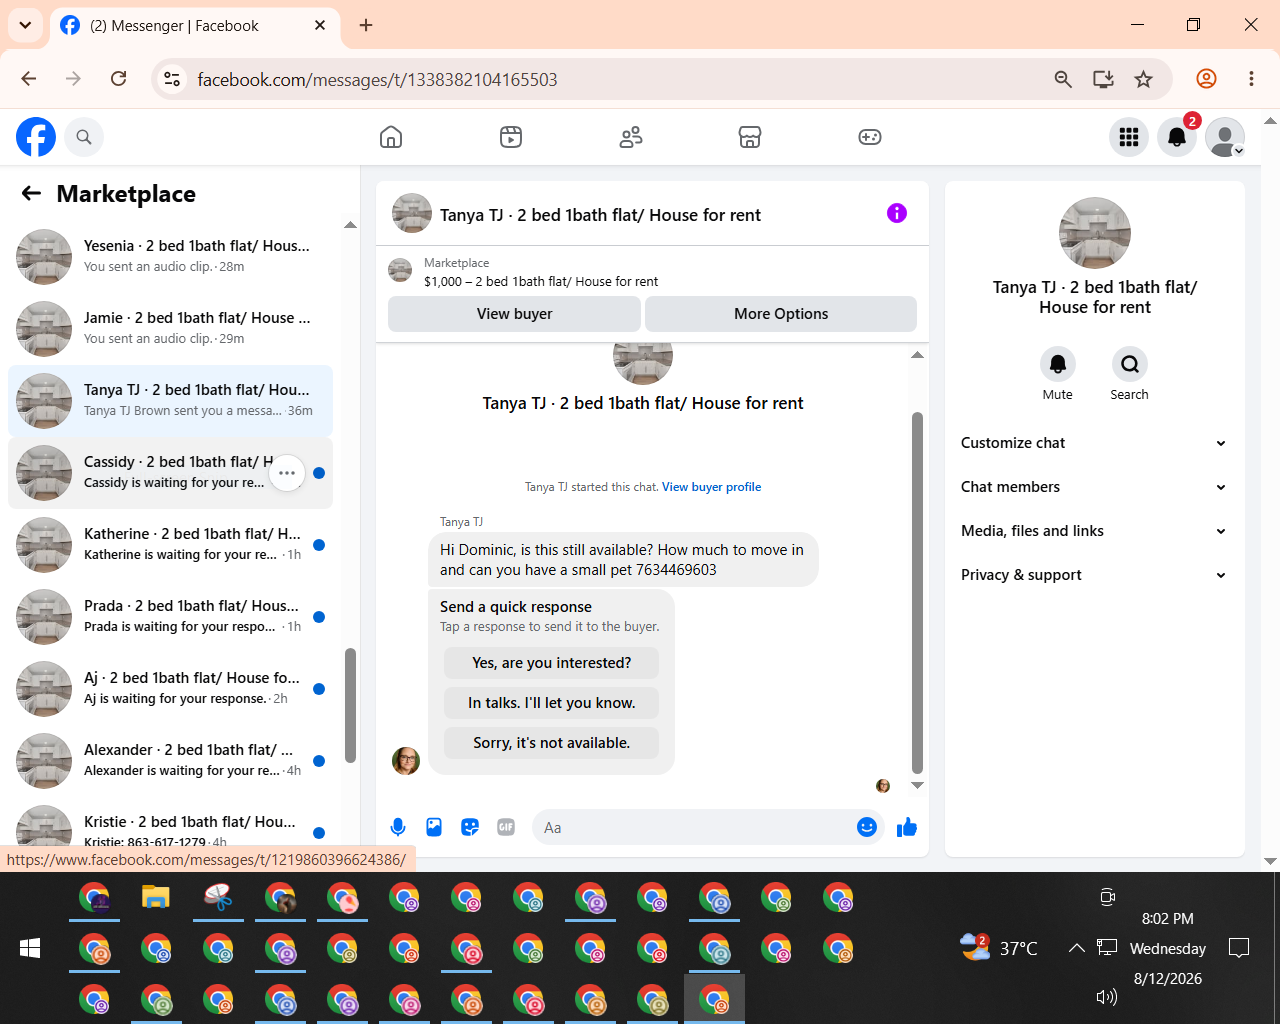Image resolution: width=1280 pixels, height=1024 pixels.
Task: Click the conversation list scrollbar
Action: pos(350,705)
